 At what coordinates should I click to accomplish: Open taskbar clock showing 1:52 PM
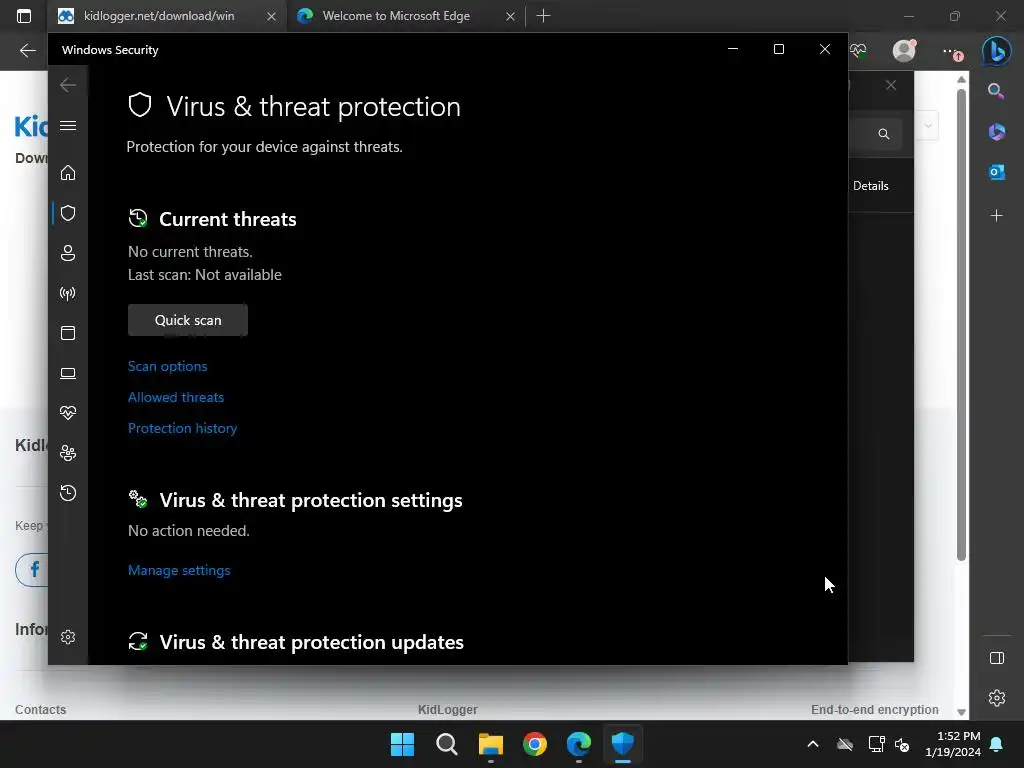pos(953,744)
